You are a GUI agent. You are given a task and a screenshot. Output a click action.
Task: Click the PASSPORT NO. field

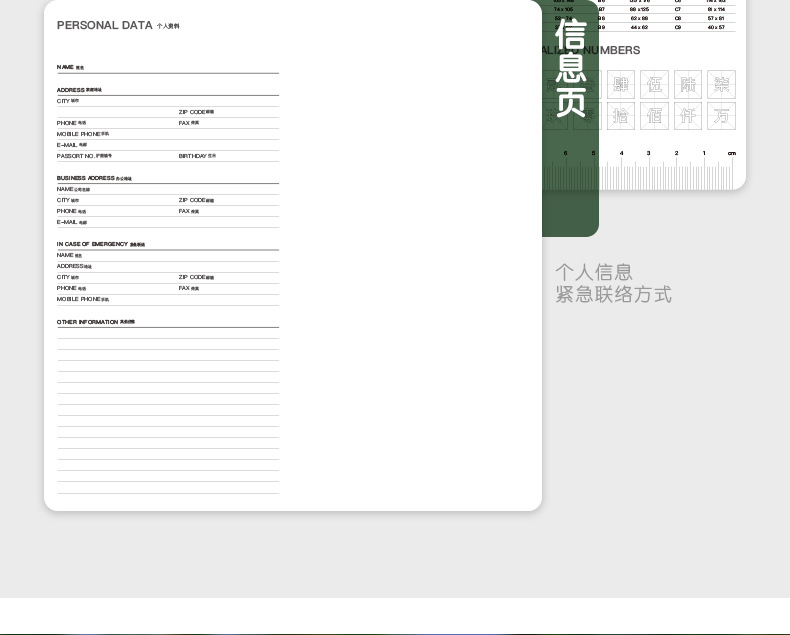click(x=84, y=156)
